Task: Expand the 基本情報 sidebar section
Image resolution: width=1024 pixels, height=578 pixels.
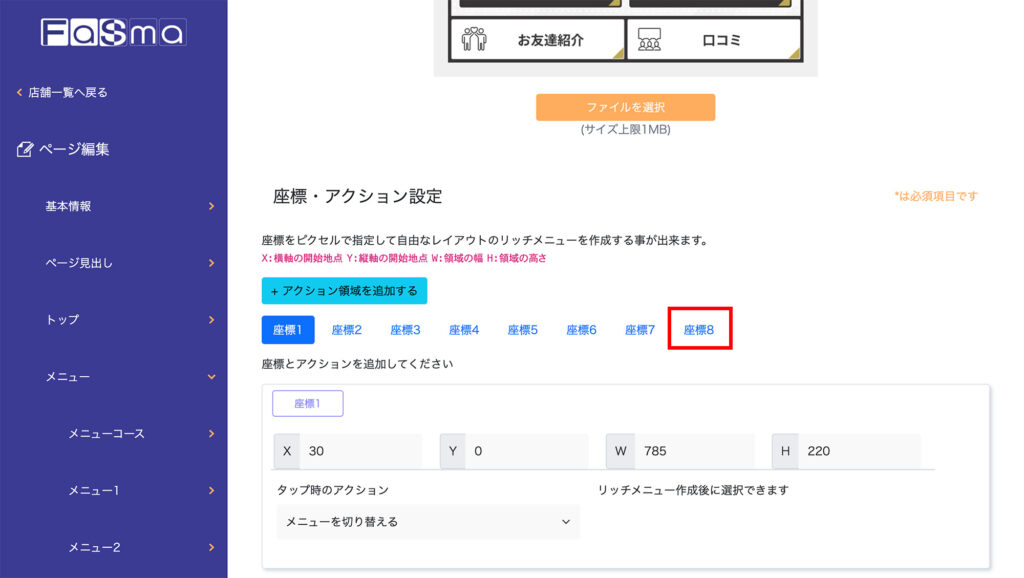Action: click(130, 206)
